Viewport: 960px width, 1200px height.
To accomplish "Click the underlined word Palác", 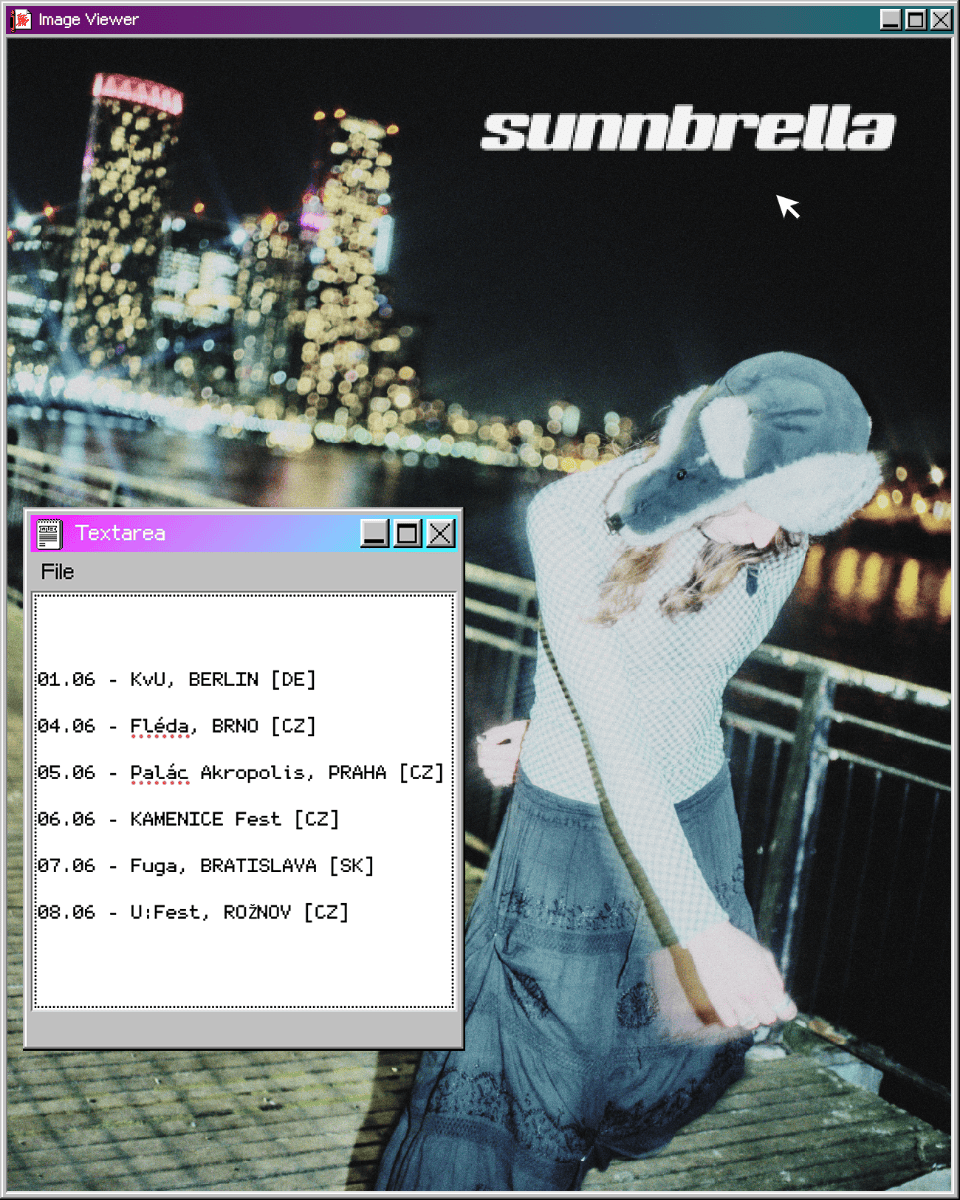I will [159, 773].
